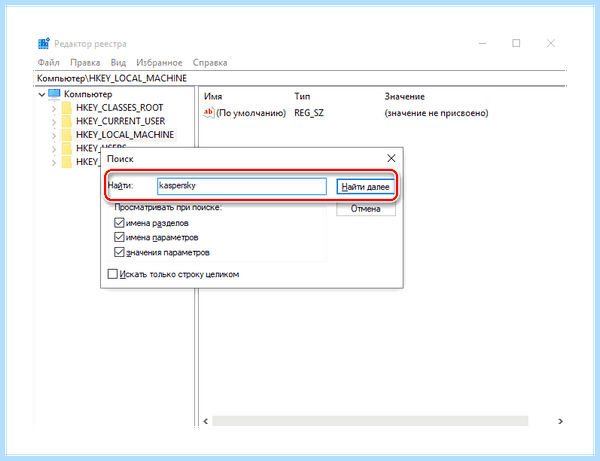This screenshot has height=461, width=600.
Task: Click the HKEY_LOCAL_MACHINE folder icon
Action: (x=67, y=135)
